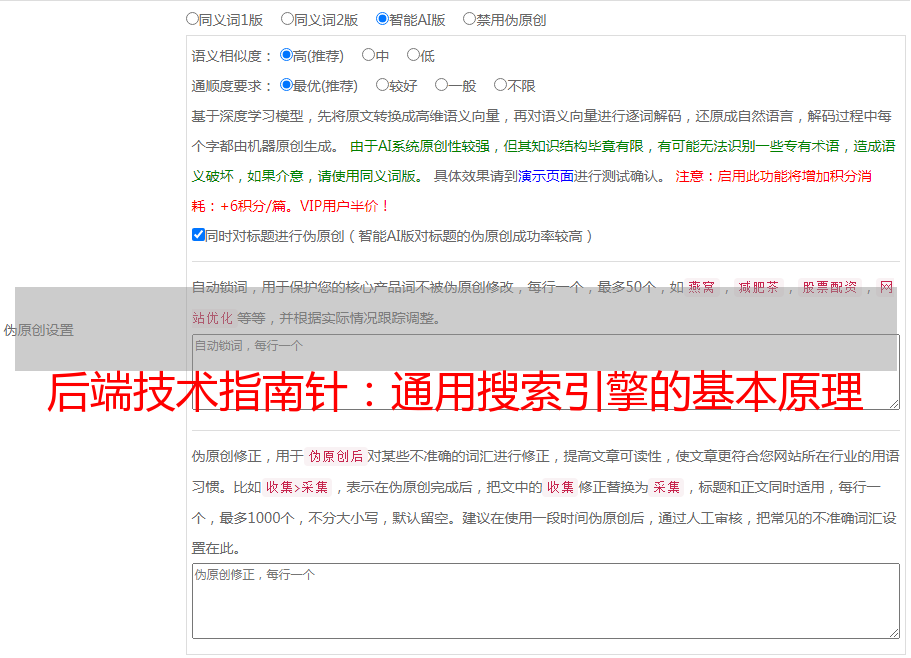
Task: Select the 同义词1版 radio option
Action: [x=192, y=19]
